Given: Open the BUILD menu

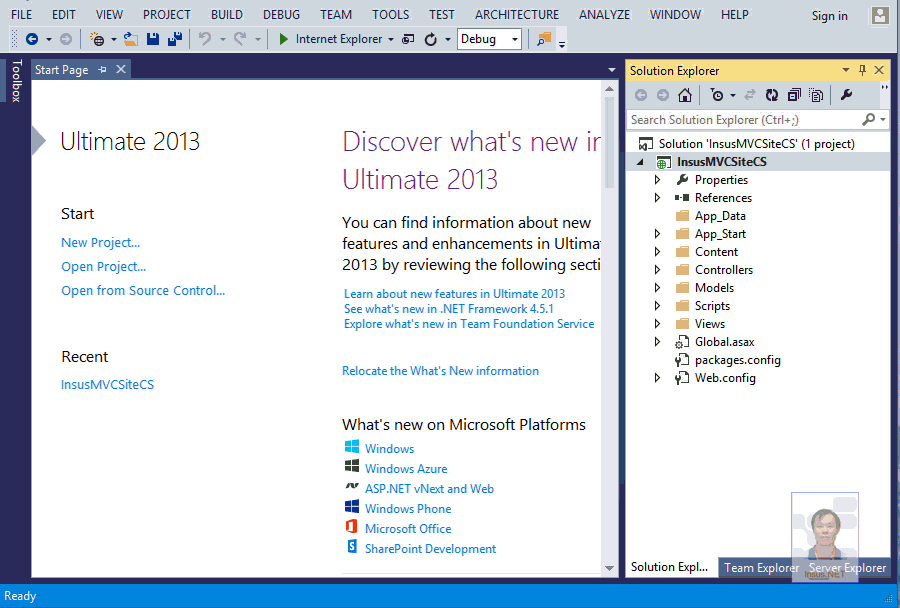Looking at the screenshot, I should pyautogui.click(x=227, y=14).
